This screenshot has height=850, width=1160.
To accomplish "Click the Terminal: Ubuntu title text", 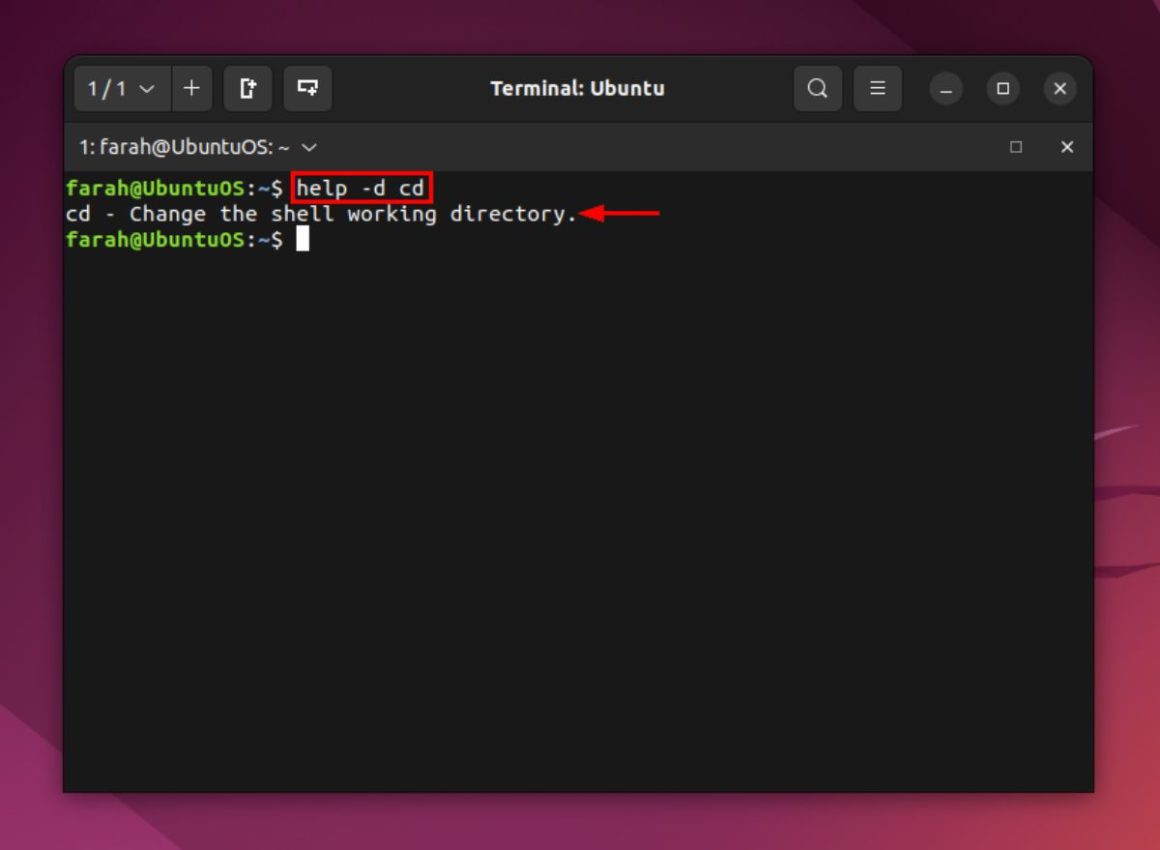I will click(577, 88).
